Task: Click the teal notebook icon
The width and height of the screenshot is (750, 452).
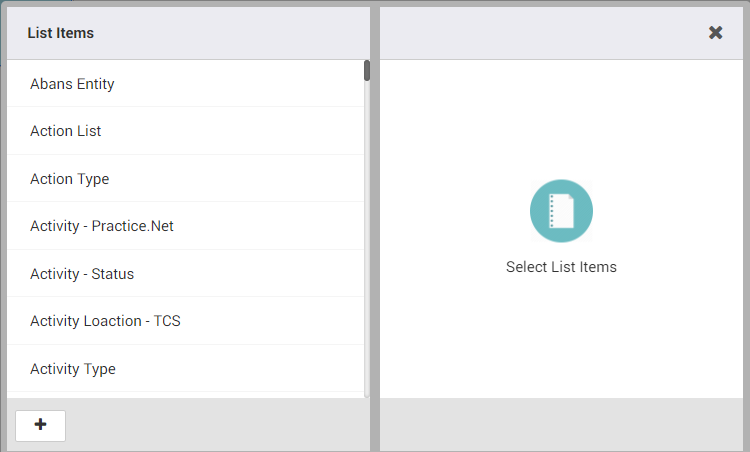Action: [x=561, y=211]
